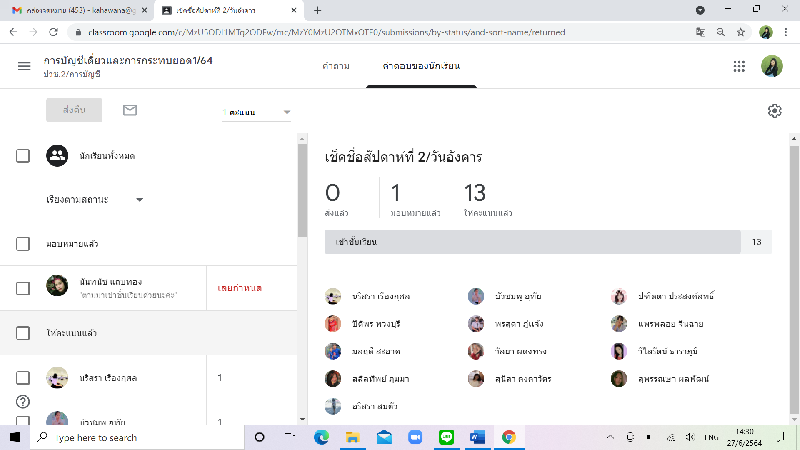Viewport: 800px width, 450px height.
Task: Open the points value dropdown
Action: click(256, 112)
